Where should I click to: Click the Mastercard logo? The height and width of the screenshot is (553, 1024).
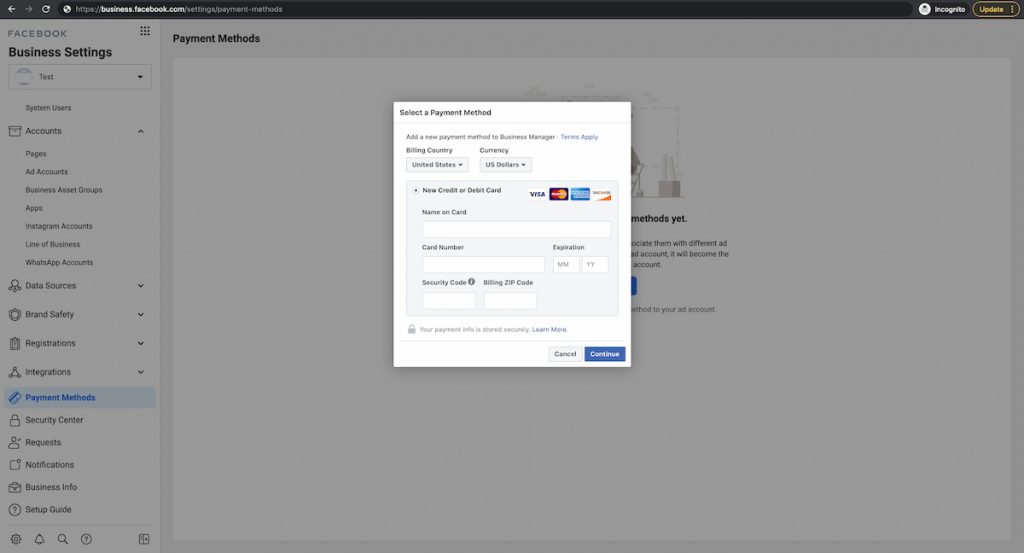558,194
